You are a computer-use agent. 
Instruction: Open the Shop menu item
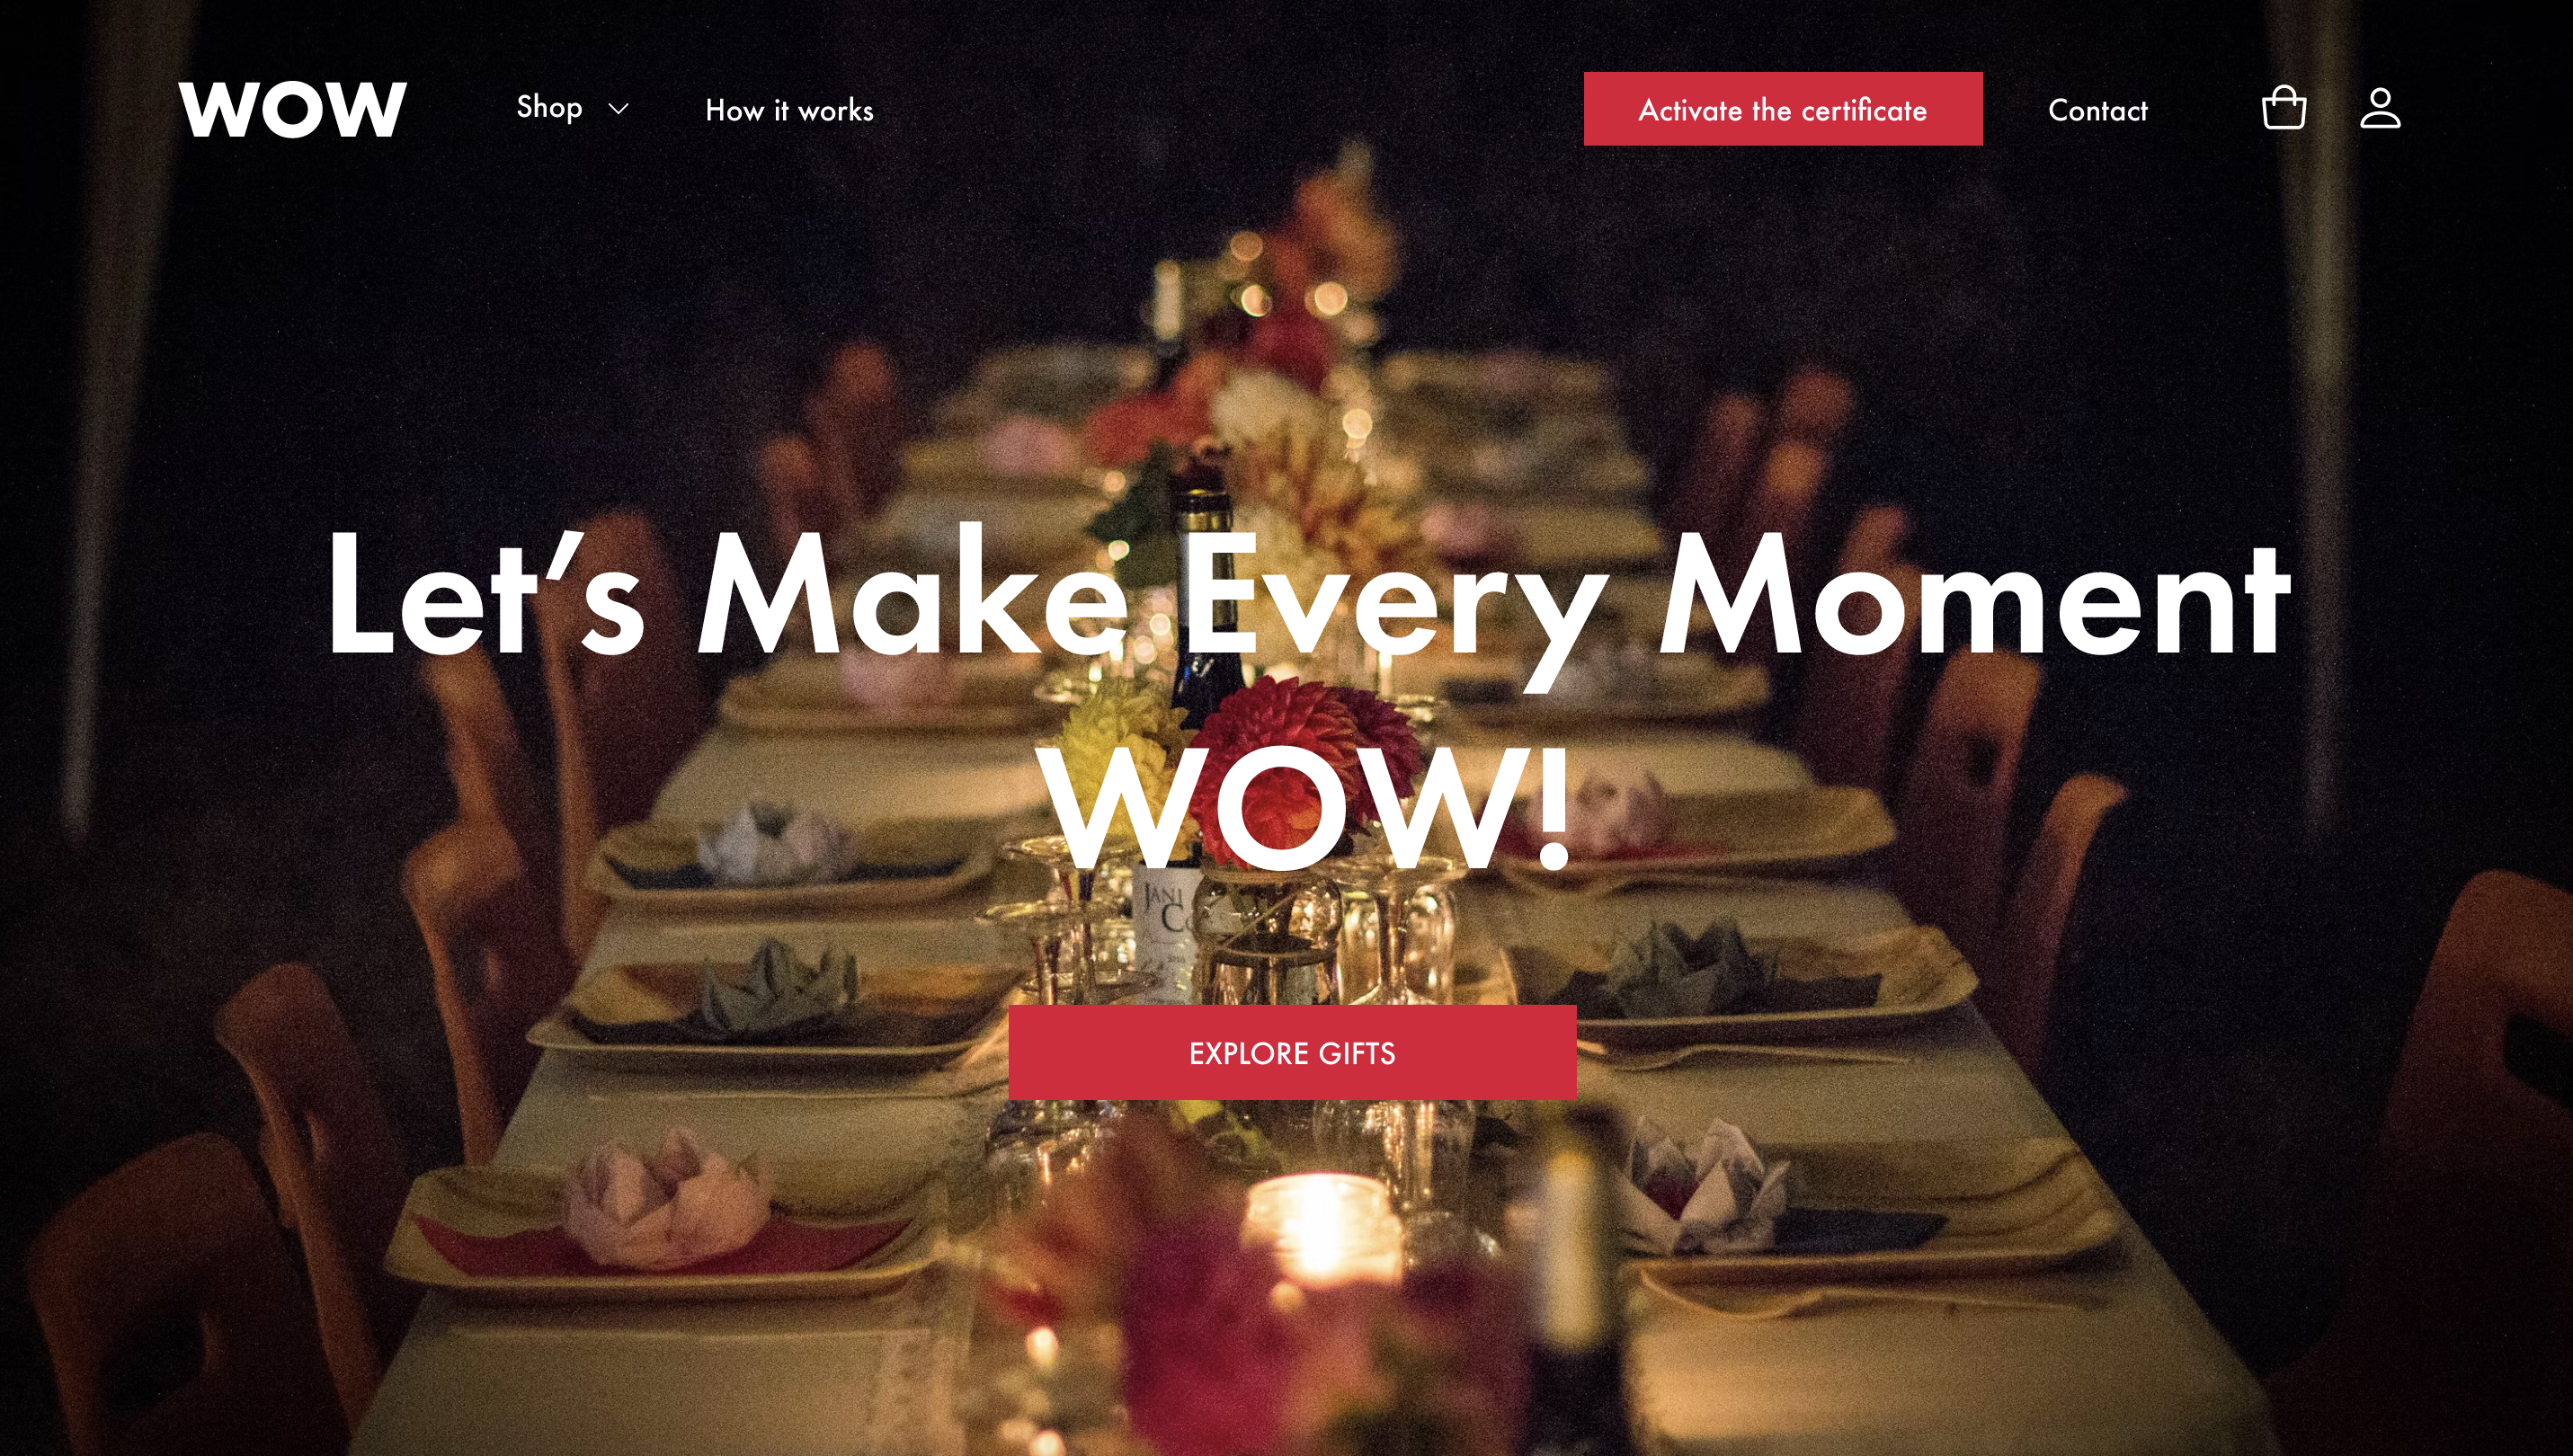pos(549,108)
